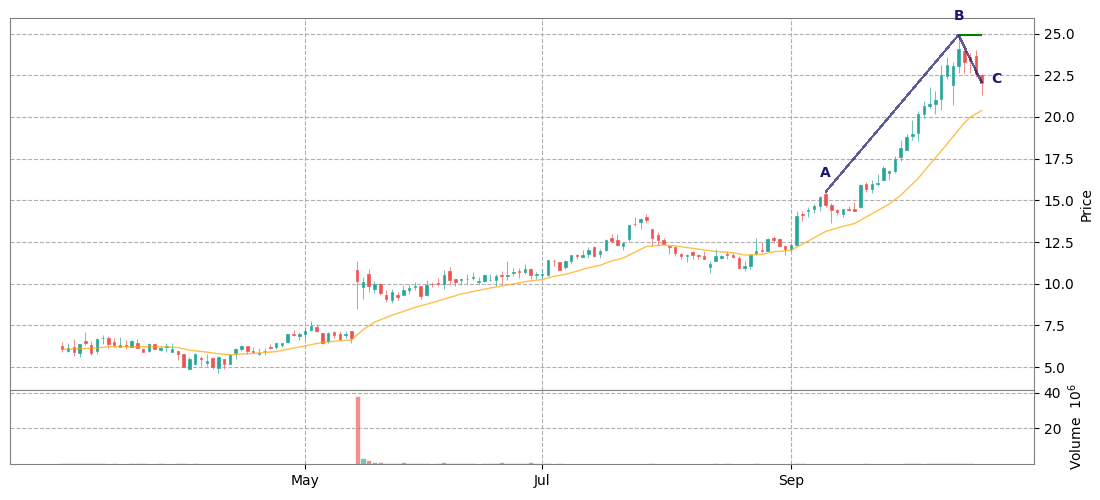Click the 25.0 price tick label
Viewport: 1100px width, 500px height.
1058,35
